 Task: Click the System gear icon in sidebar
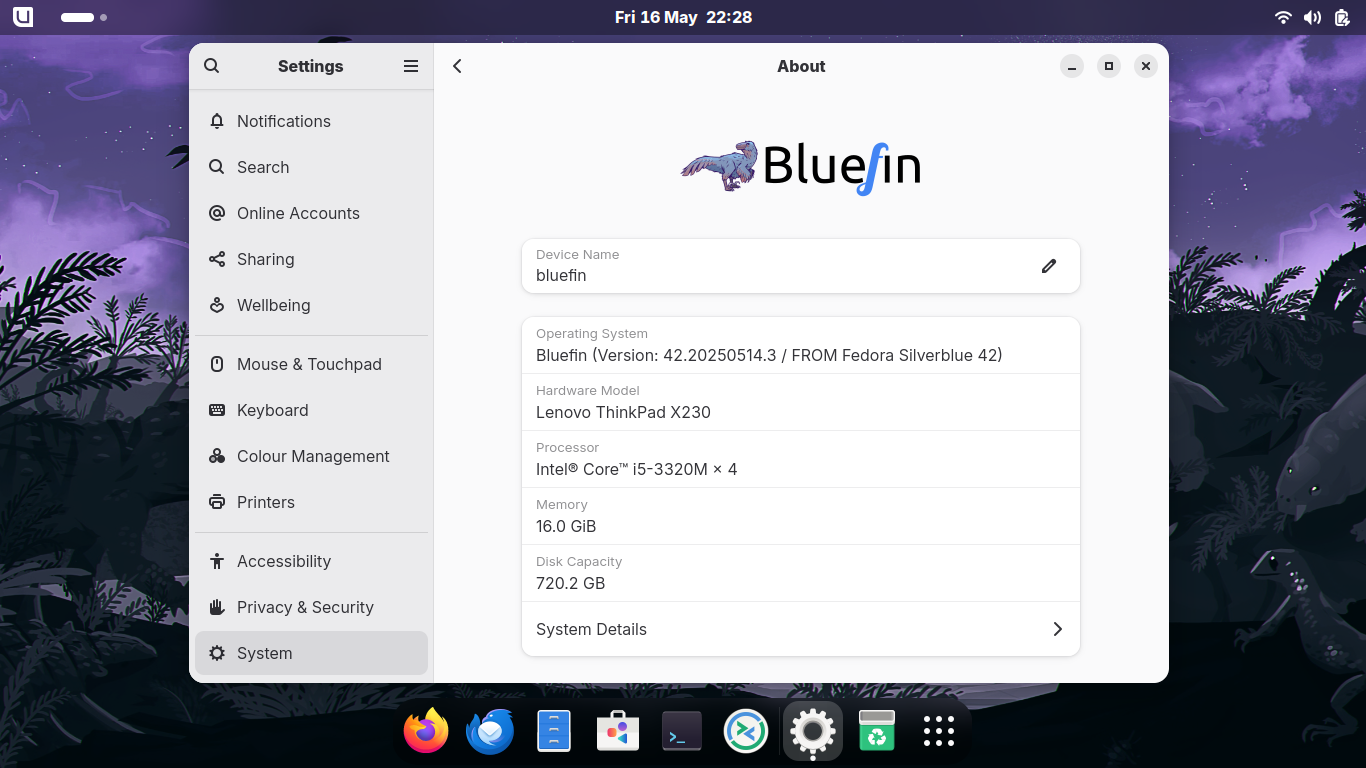point(217,653)
